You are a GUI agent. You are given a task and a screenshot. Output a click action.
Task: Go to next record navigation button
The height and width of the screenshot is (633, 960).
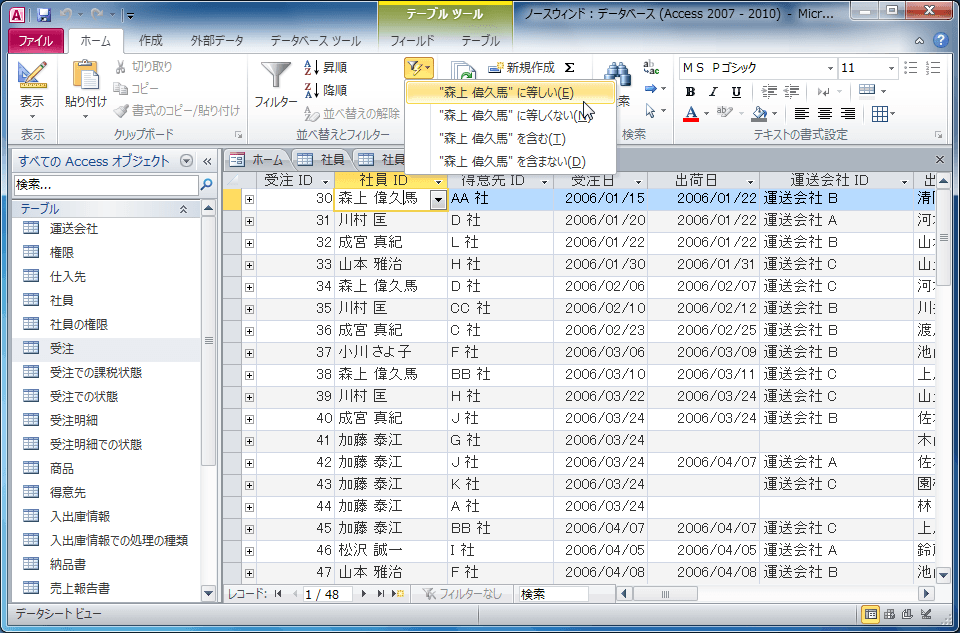pyautogui.click(x=364, y=593)
